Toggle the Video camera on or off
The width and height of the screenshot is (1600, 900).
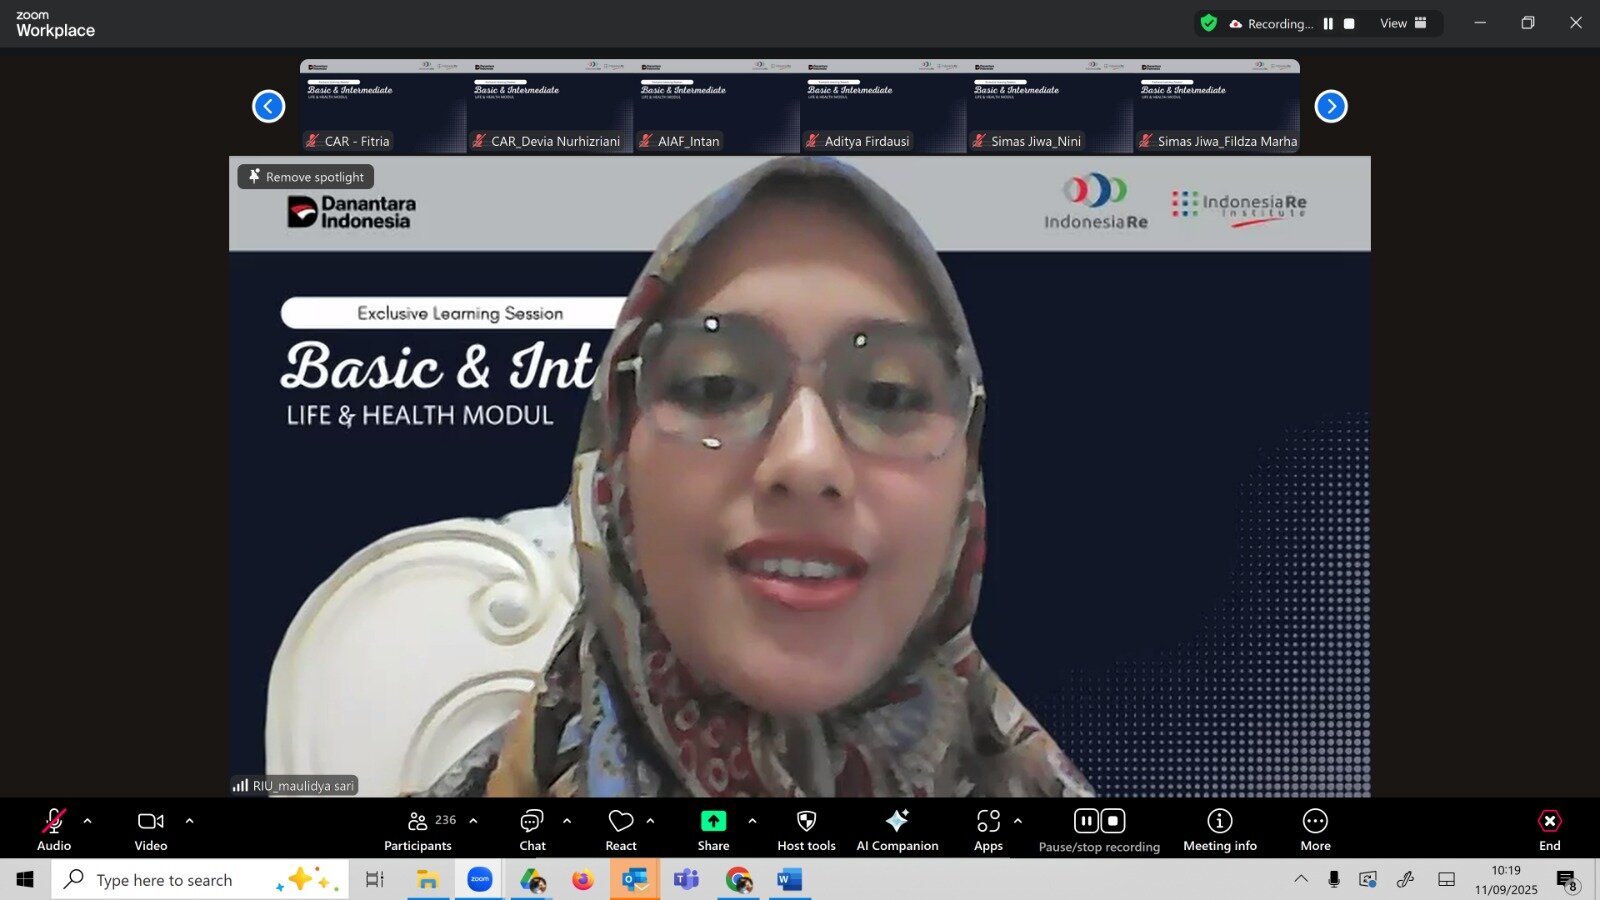point(151,829)
